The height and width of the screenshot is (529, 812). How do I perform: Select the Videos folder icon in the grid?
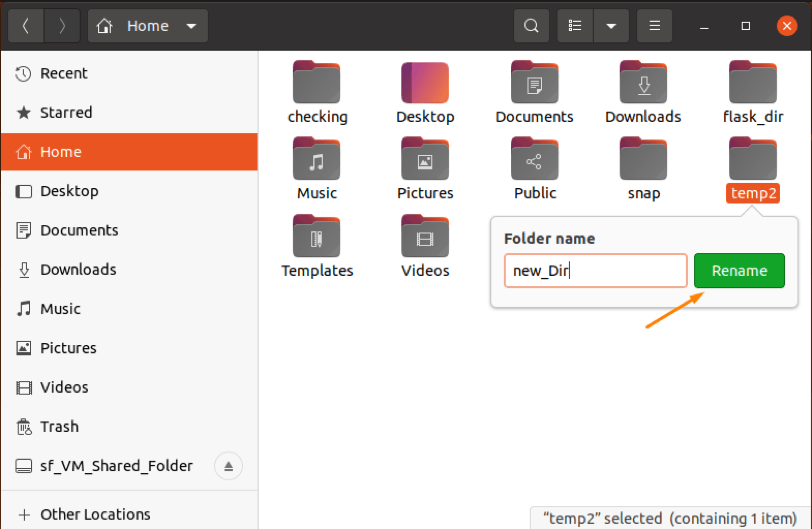(425, 236)
